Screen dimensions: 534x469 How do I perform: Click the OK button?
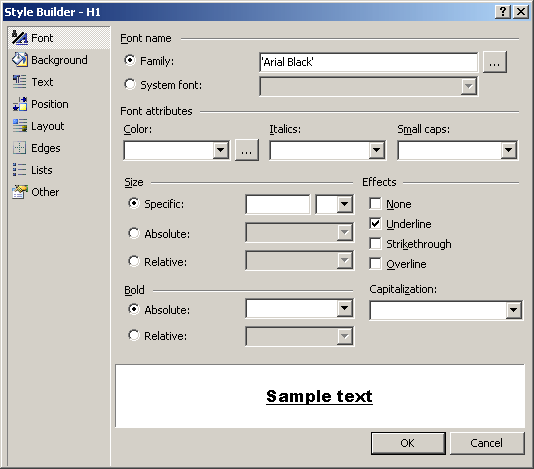point(408,443)
